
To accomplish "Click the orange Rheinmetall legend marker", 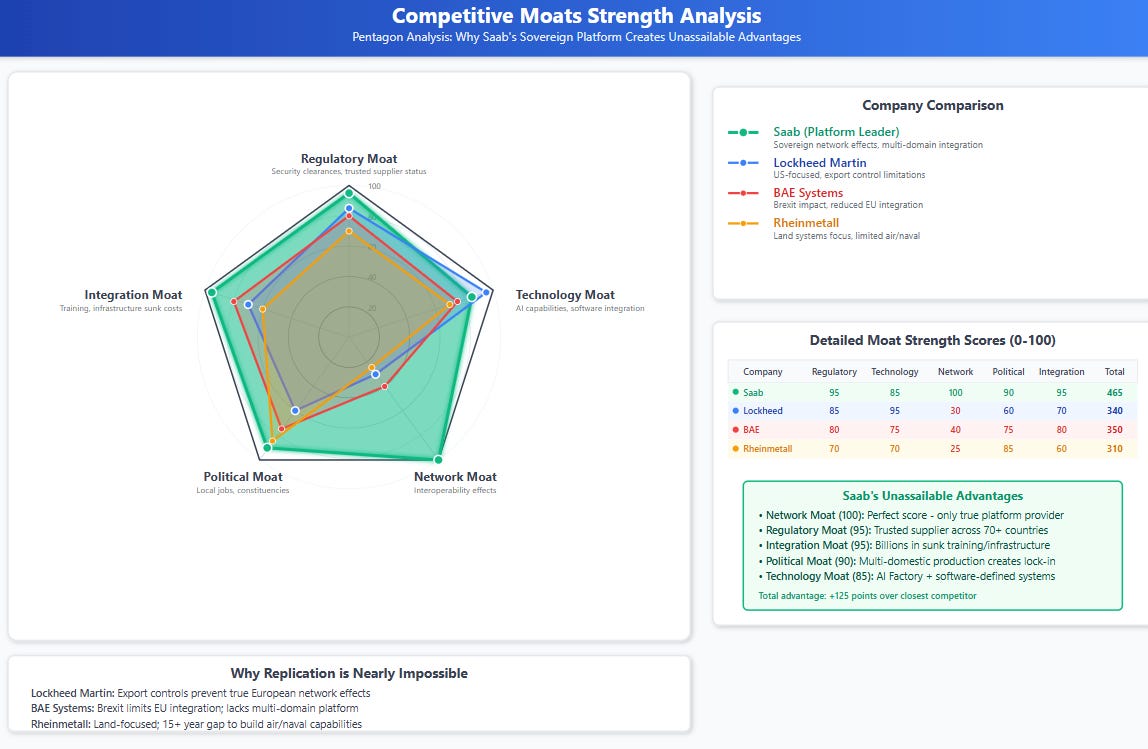I will [743, 223].
